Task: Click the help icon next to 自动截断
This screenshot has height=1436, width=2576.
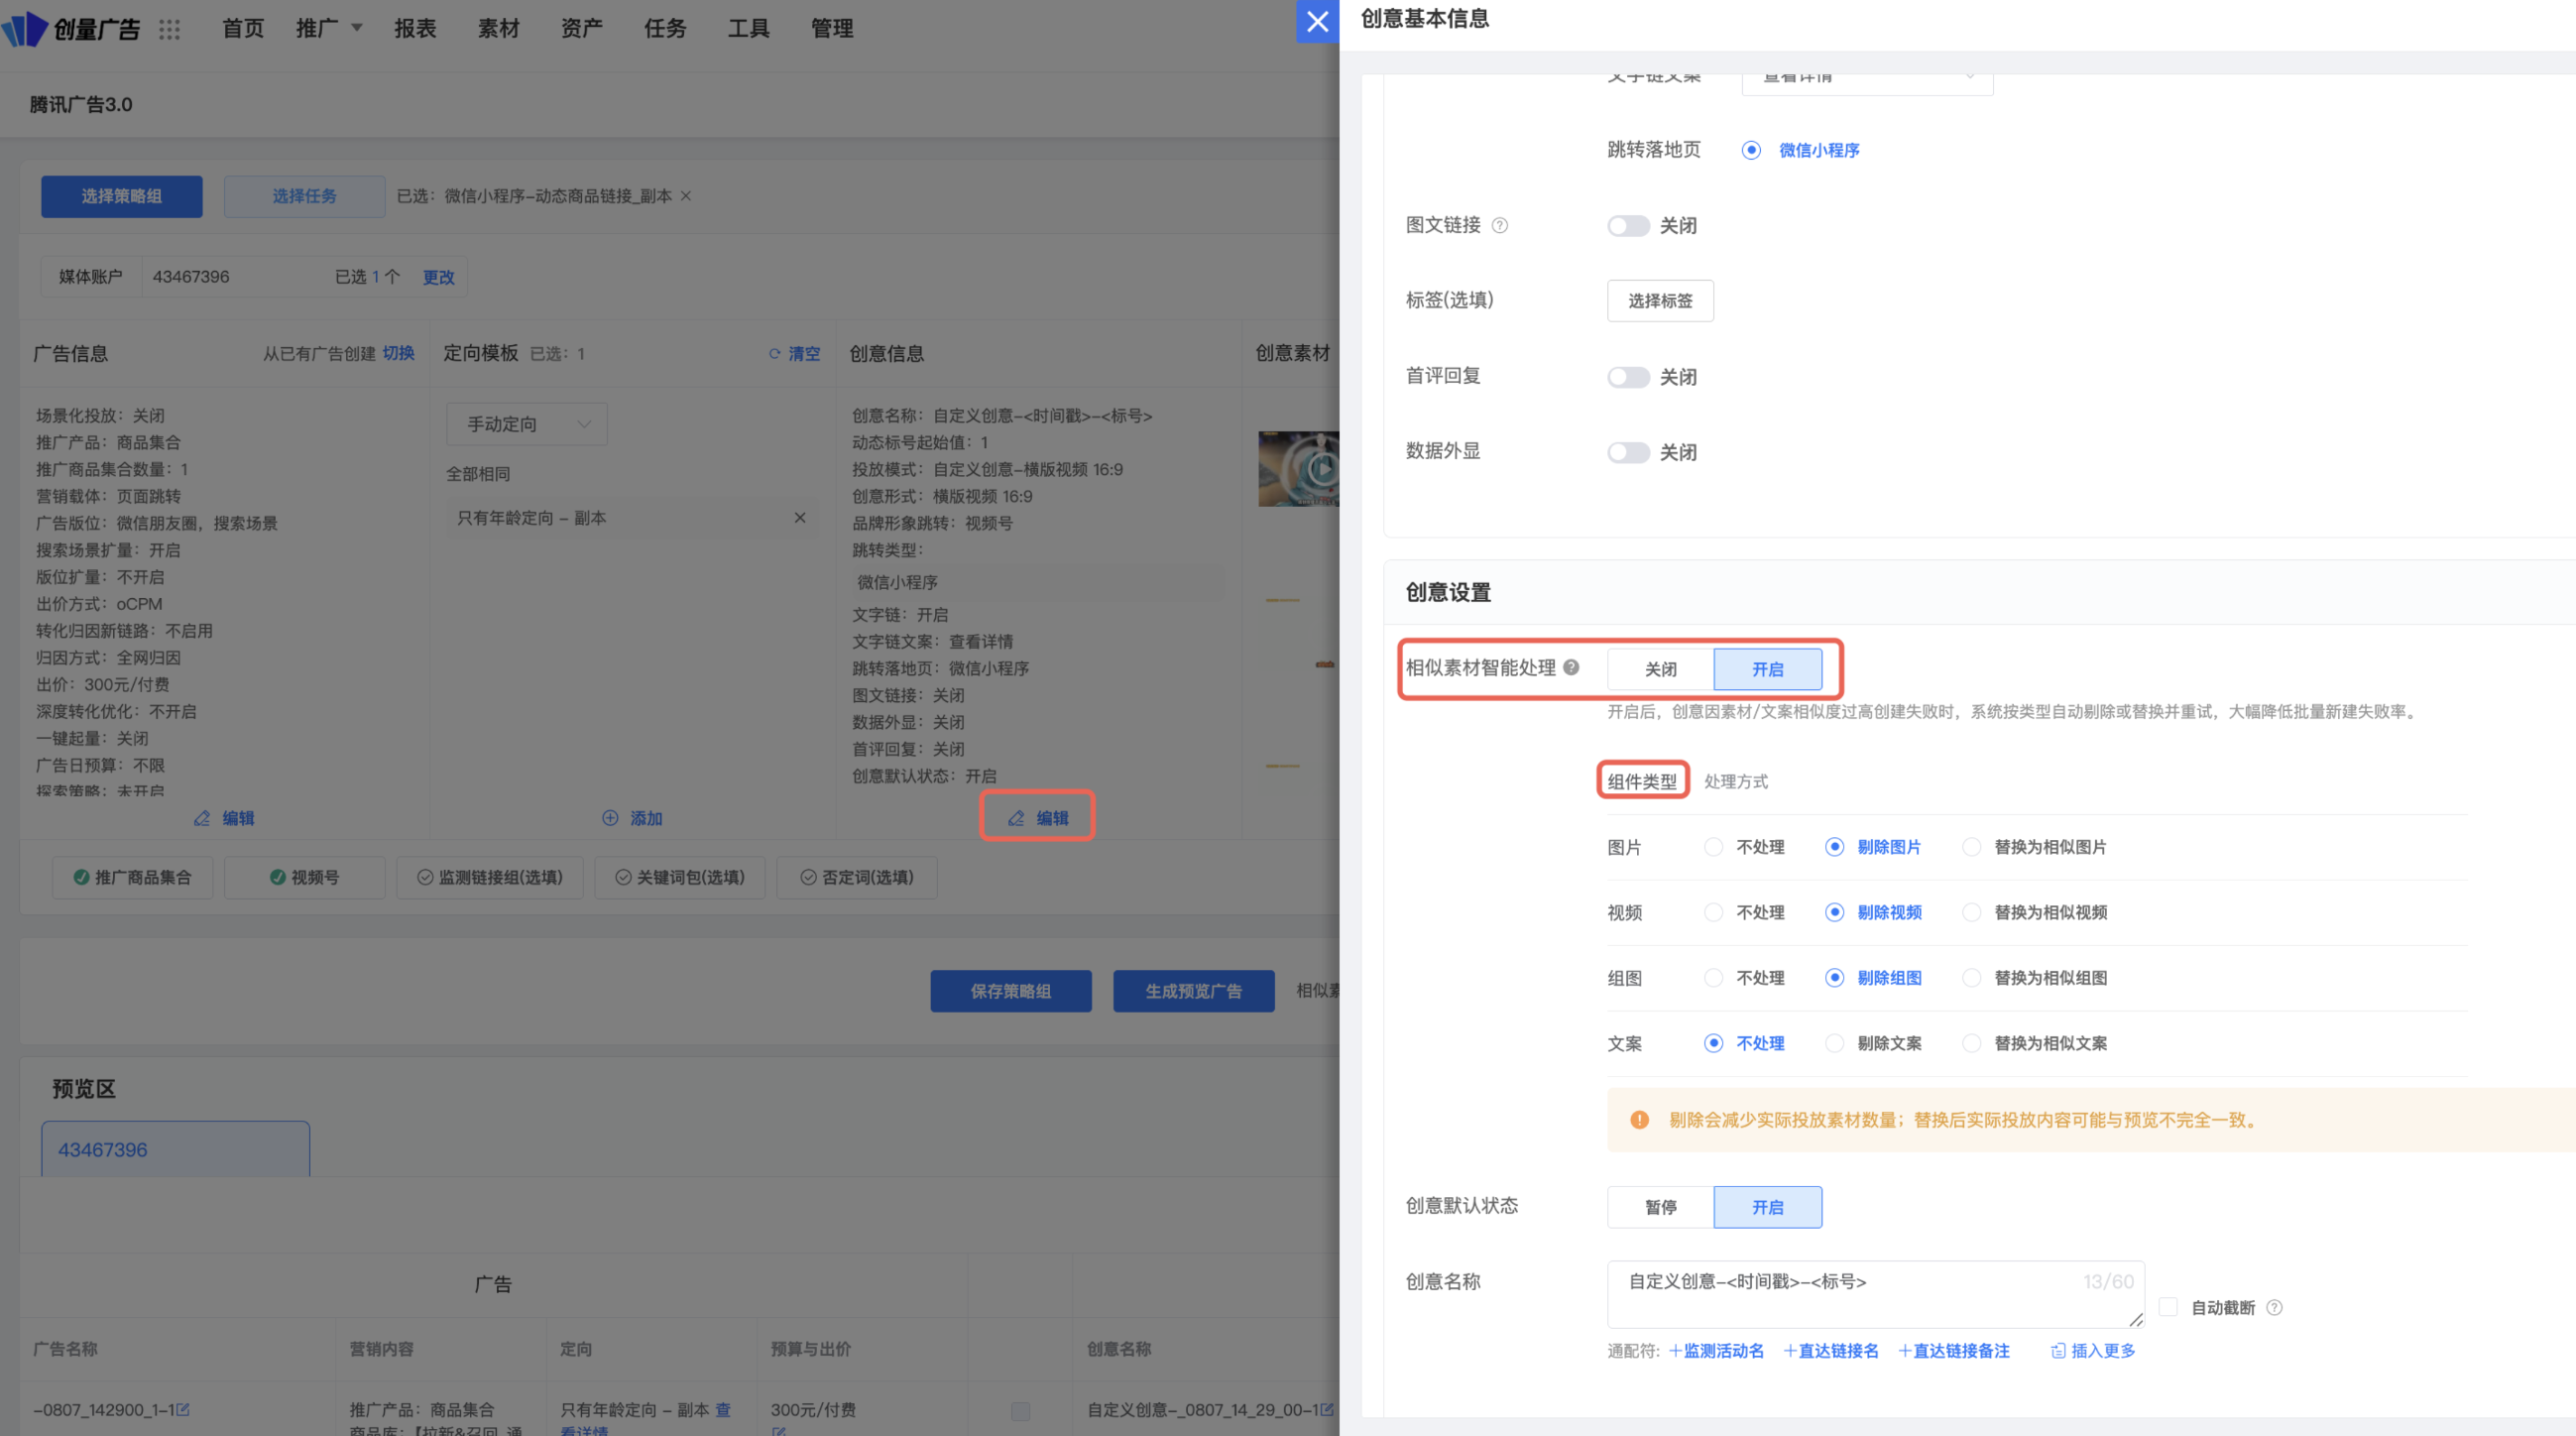Action: click(x=2274, y=1307)
